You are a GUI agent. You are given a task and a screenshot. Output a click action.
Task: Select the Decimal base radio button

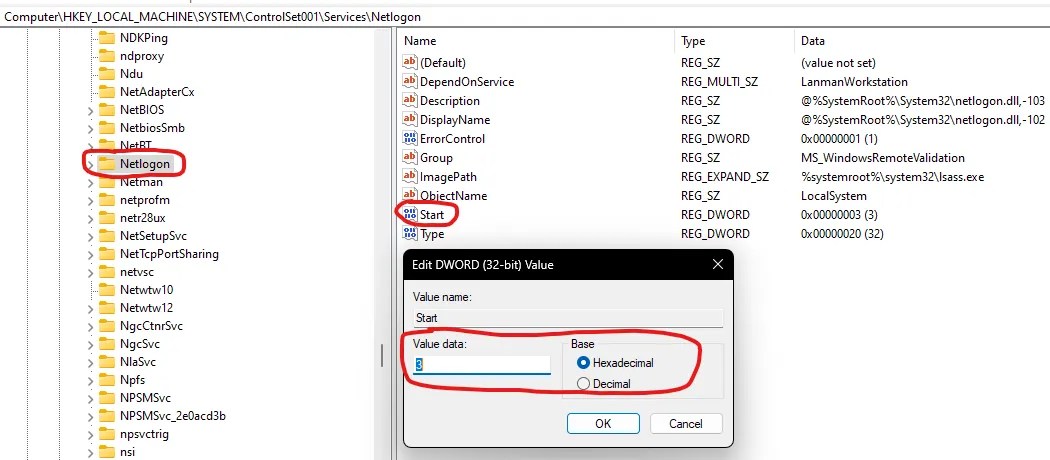[x=583, y=384]
